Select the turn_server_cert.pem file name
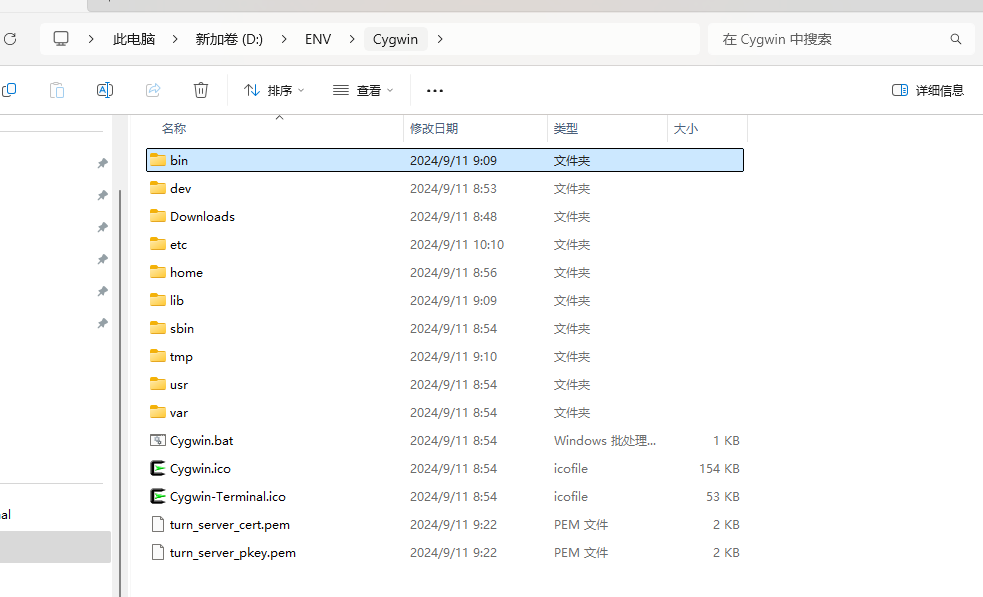 pos(229,524)
